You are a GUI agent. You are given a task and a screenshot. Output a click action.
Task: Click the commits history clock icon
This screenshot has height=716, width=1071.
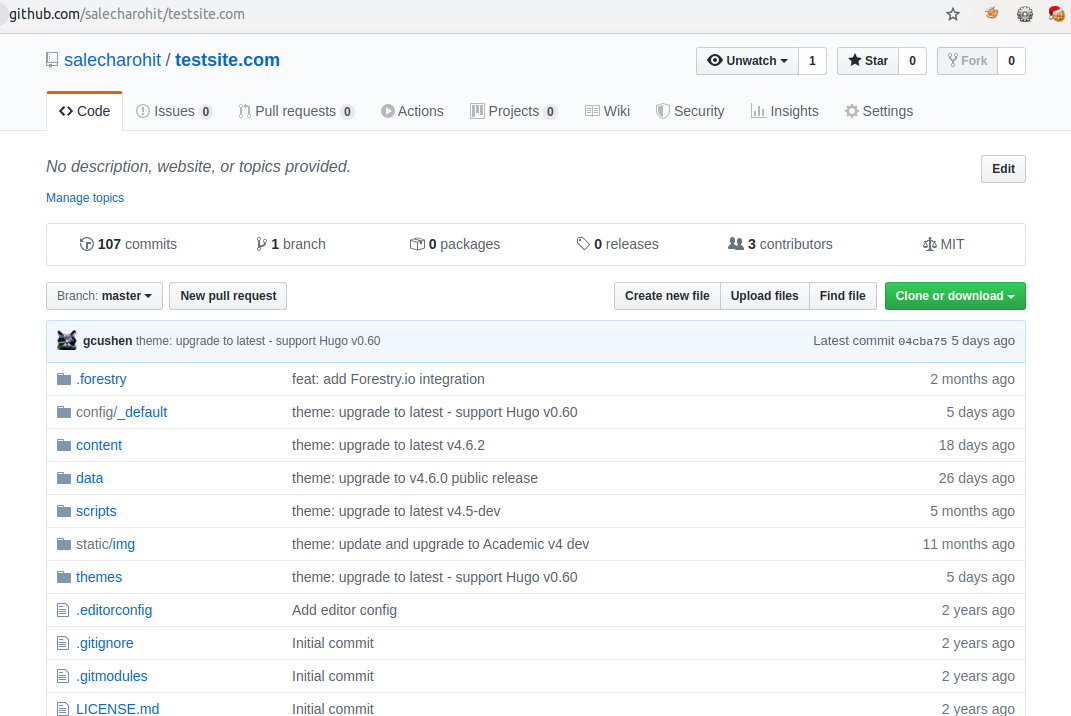[87, 244]
